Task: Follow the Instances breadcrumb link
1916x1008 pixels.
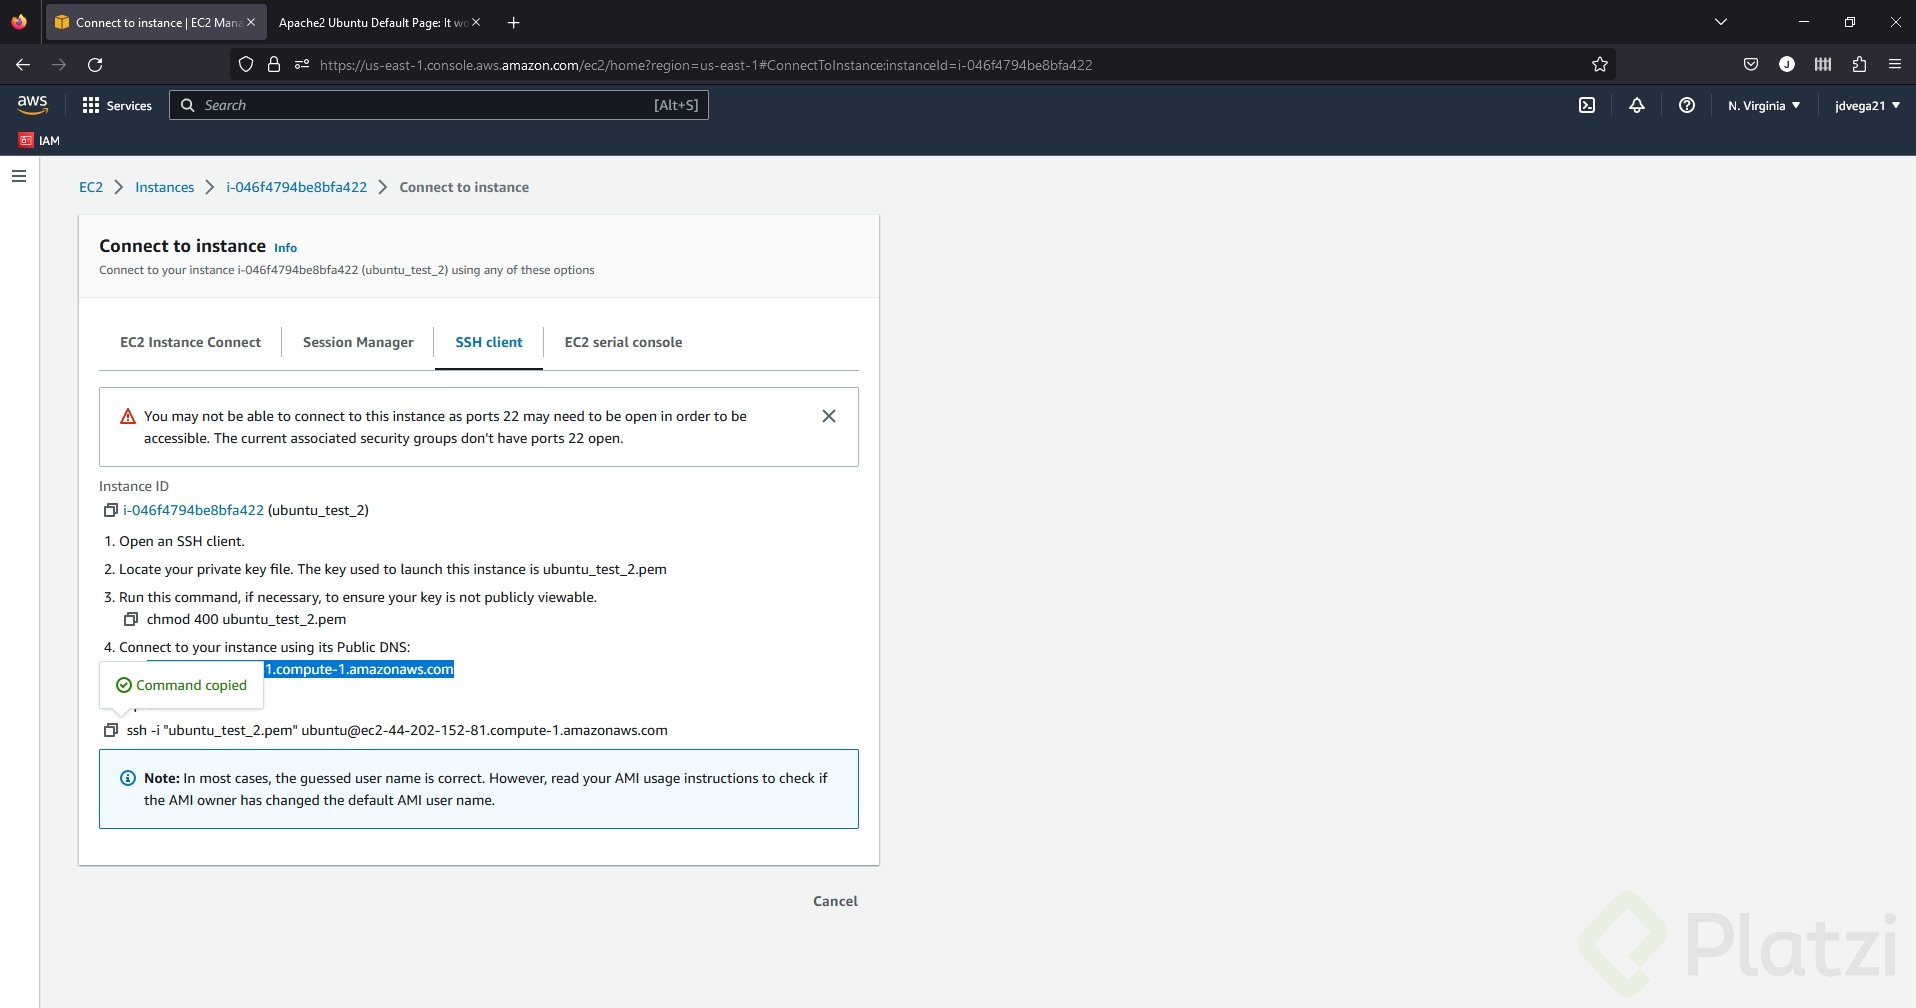Action: (165, 187)
